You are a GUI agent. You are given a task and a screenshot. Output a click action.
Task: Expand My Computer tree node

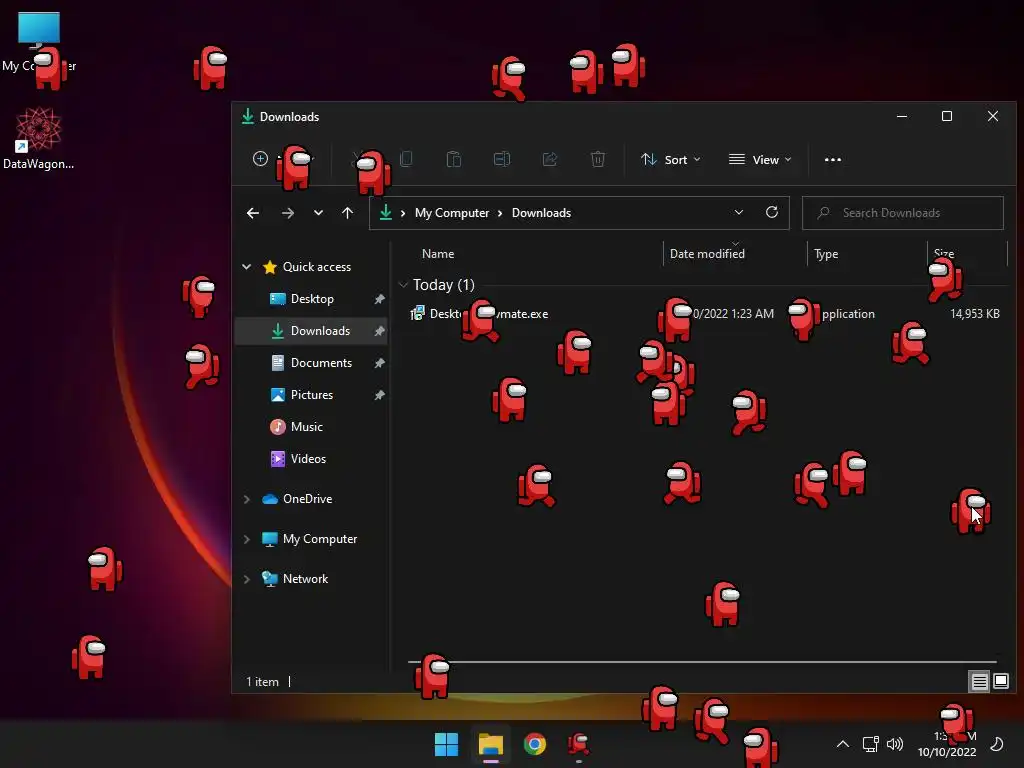tap(247, 539)
